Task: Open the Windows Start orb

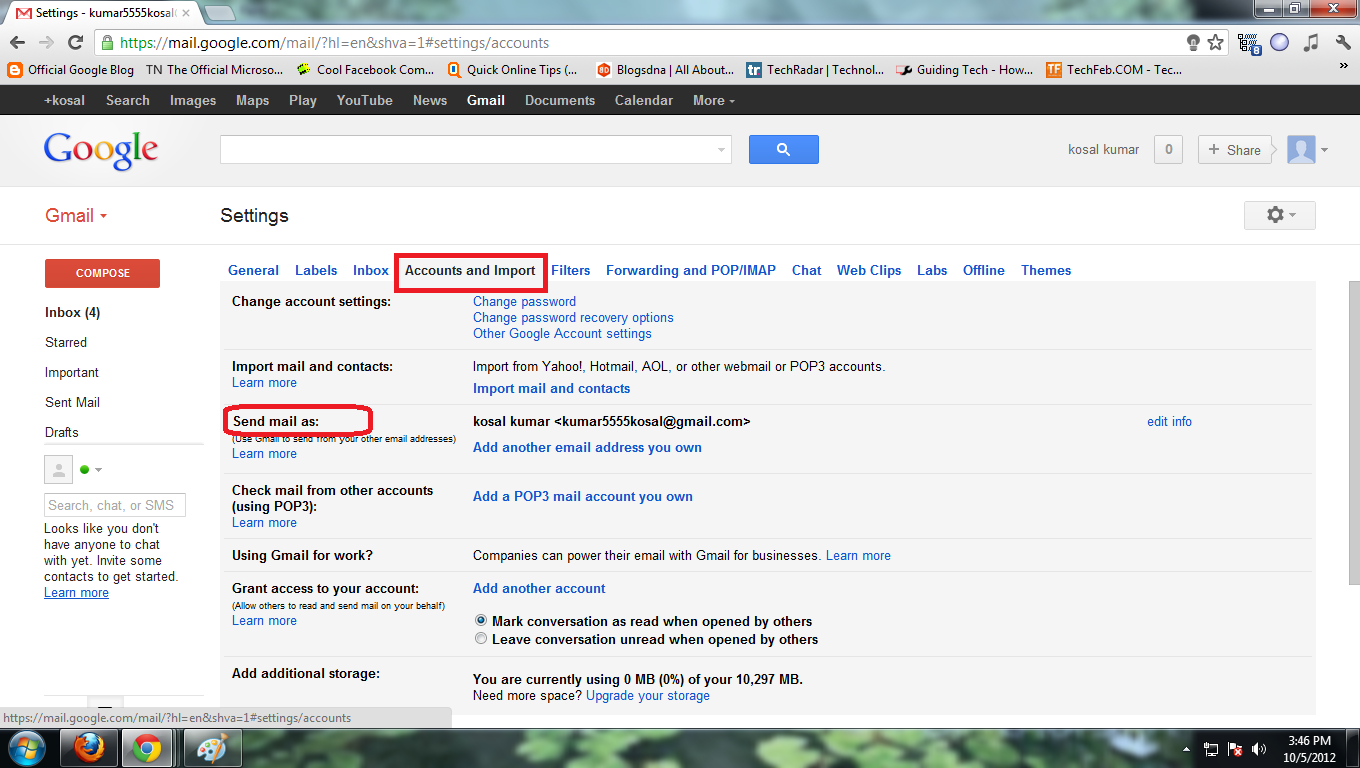Action: (x=25, y=748)
